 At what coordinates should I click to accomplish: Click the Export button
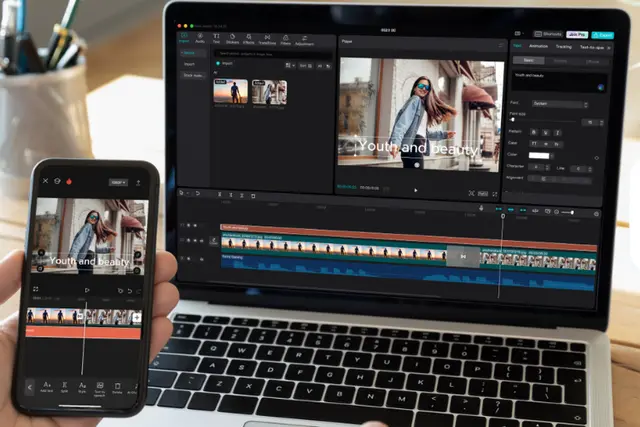tap(603, 35)
